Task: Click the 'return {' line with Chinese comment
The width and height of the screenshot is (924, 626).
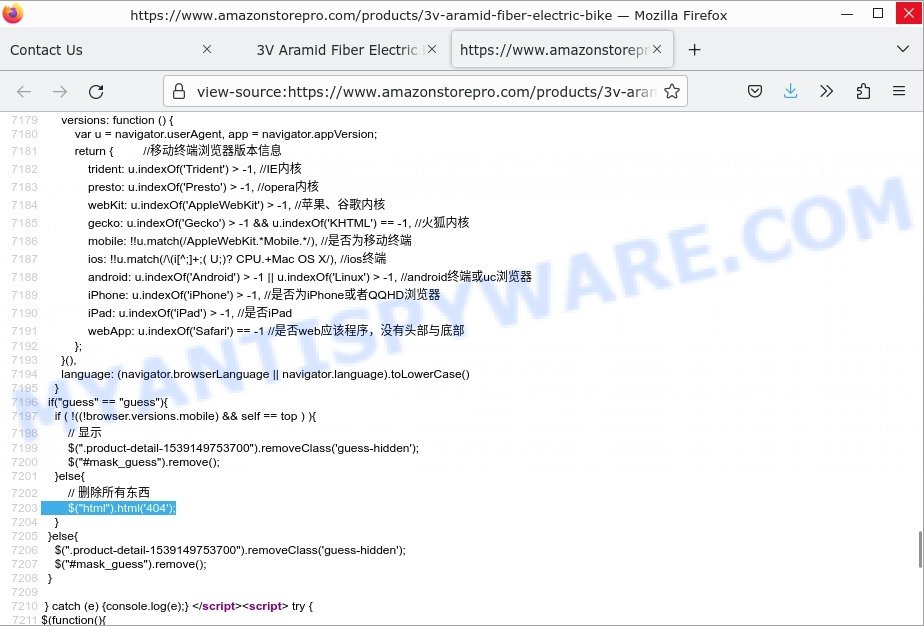Action: point(178,151)
